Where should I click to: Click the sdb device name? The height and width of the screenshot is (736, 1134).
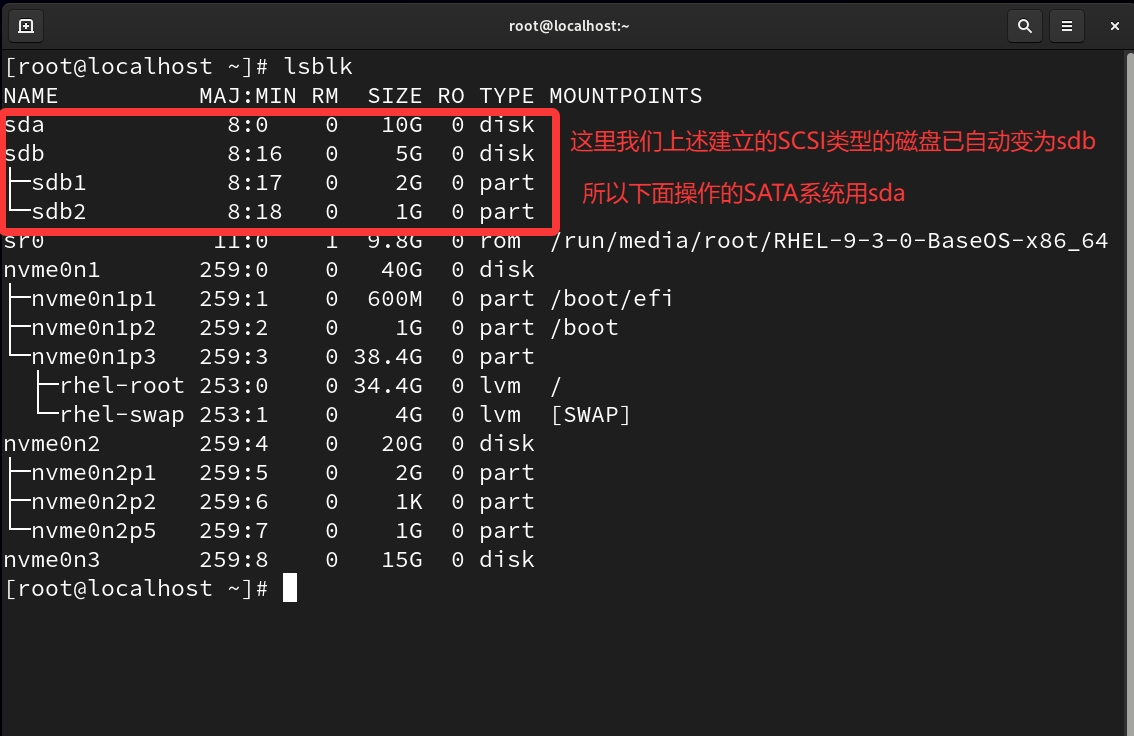click(24, 154)
